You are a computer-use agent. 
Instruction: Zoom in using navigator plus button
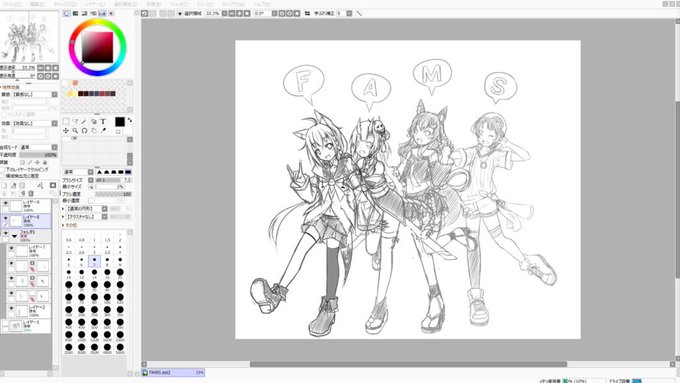(48, 68)
